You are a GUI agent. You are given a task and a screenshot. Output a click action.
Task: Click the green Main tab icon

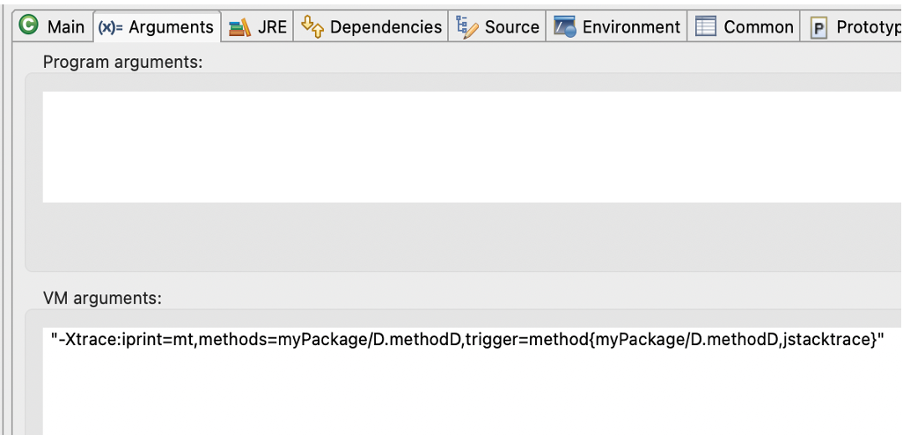point(28,25)
